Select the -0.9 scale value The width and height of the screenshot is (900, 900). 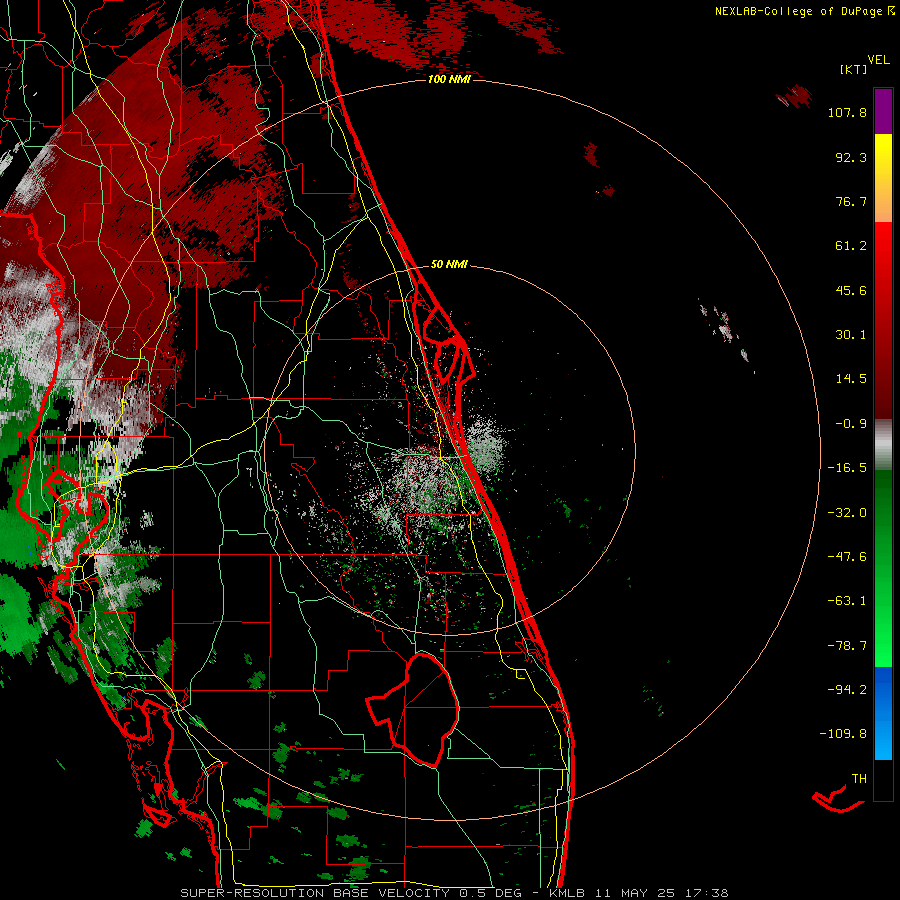pyautogui.click(x=851, y=424)
